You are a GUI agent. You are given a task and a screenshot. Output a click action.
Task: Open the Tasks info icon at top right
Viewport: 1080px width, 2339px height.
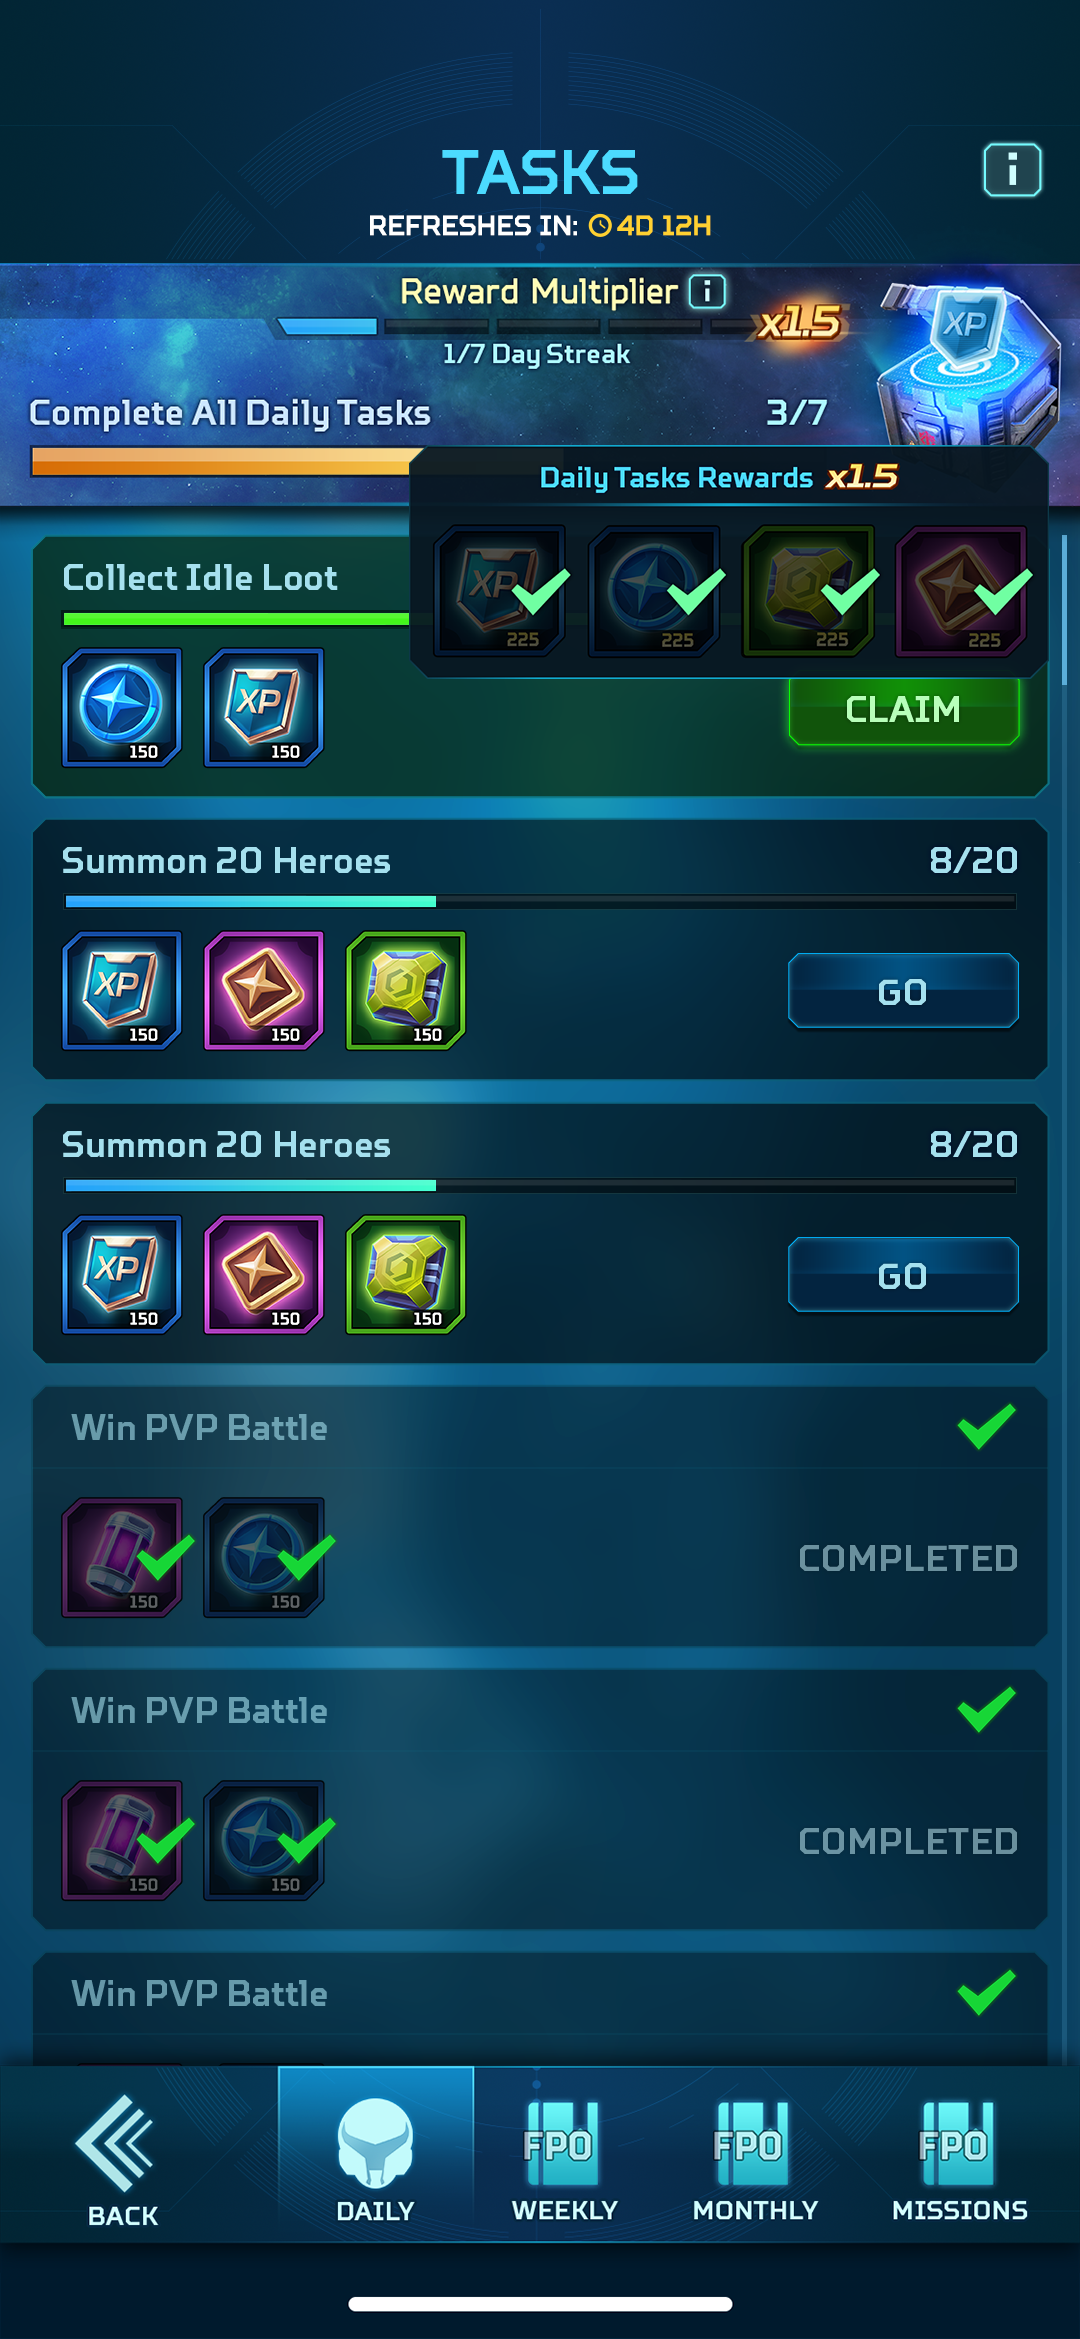coord(1012,170)
